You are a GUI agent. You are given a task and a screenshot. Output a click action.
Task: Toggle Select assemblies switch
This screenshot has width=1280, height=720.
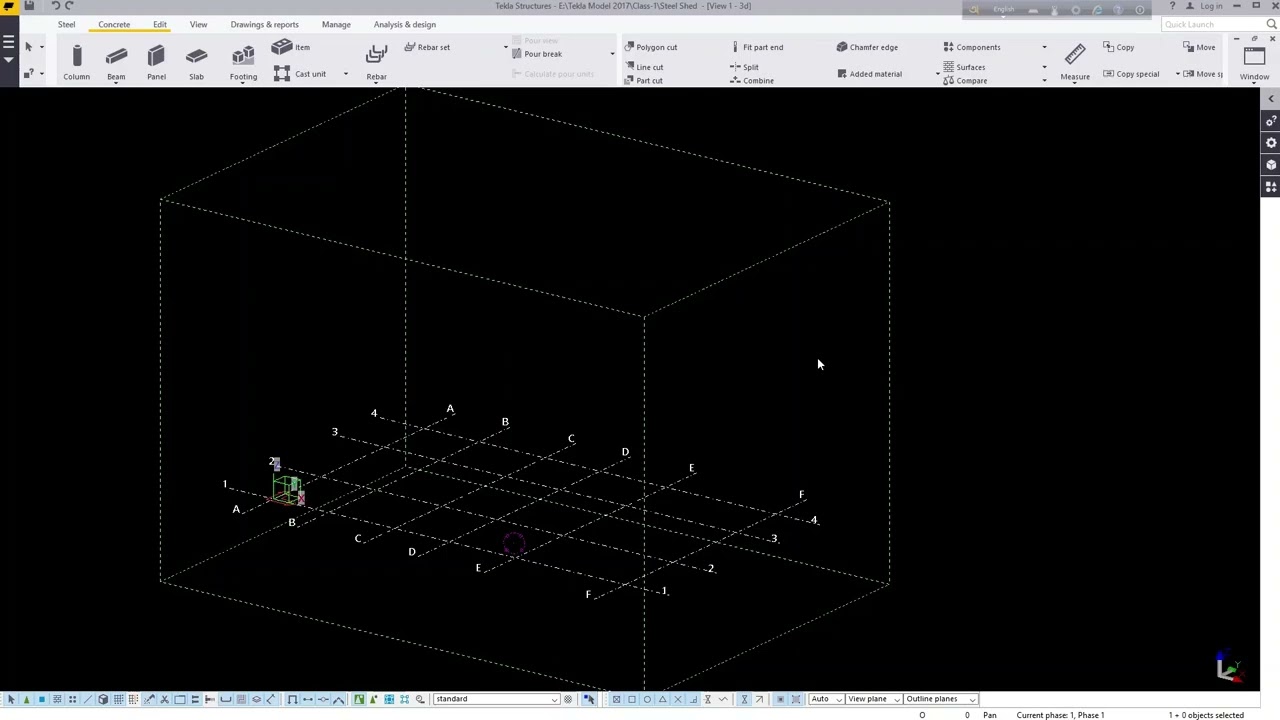pyautogui.click(x=389, y=699)
